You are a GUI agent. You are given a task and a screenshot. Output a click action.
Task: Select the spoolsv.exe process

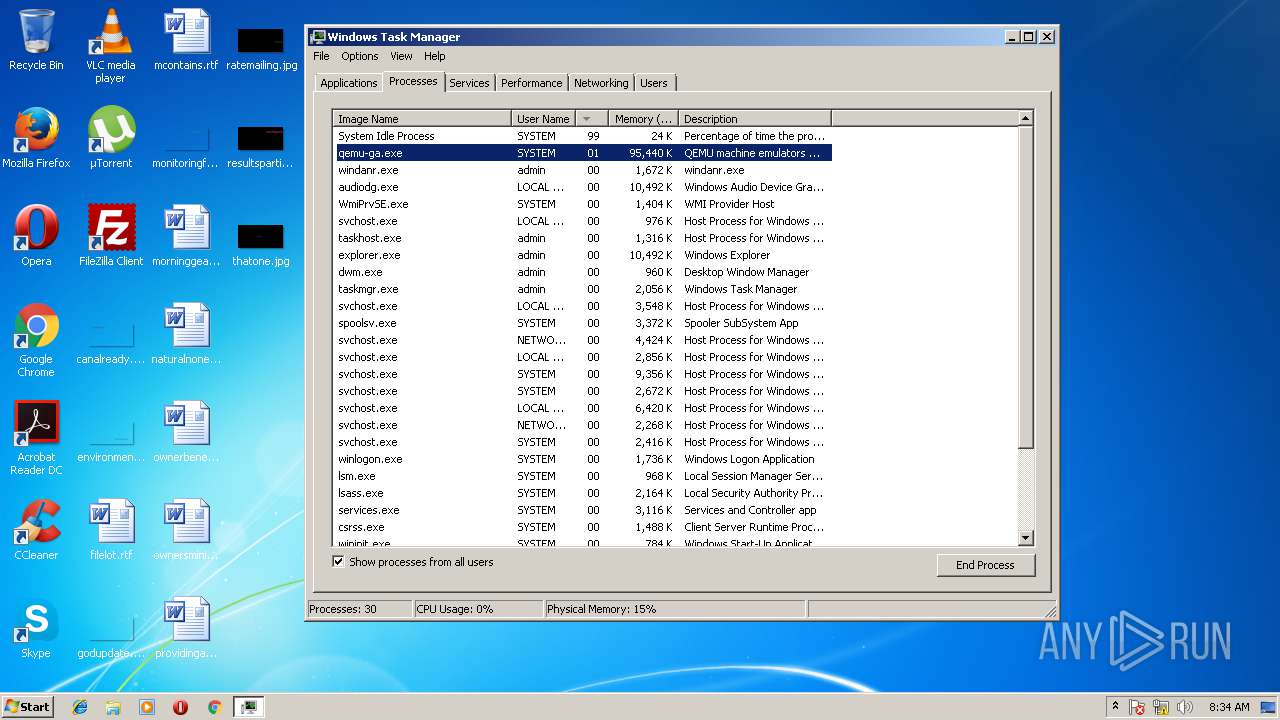[x=582, y=323]
